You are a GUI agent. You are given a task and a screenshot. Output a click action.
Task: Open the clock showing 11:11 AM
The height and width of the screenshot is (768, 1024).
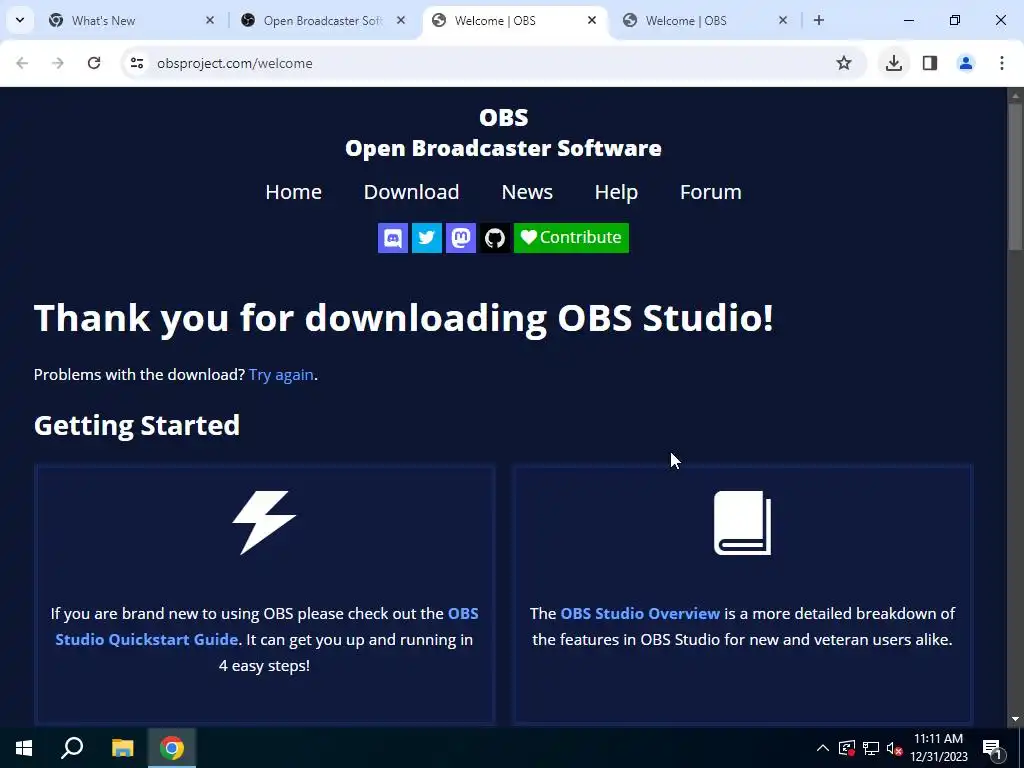[x=938, y=748]
